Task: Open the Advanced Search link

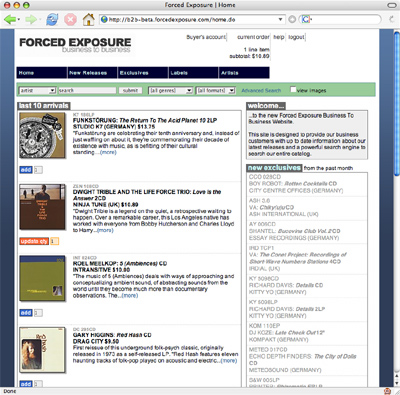Action: click(261, 90)
